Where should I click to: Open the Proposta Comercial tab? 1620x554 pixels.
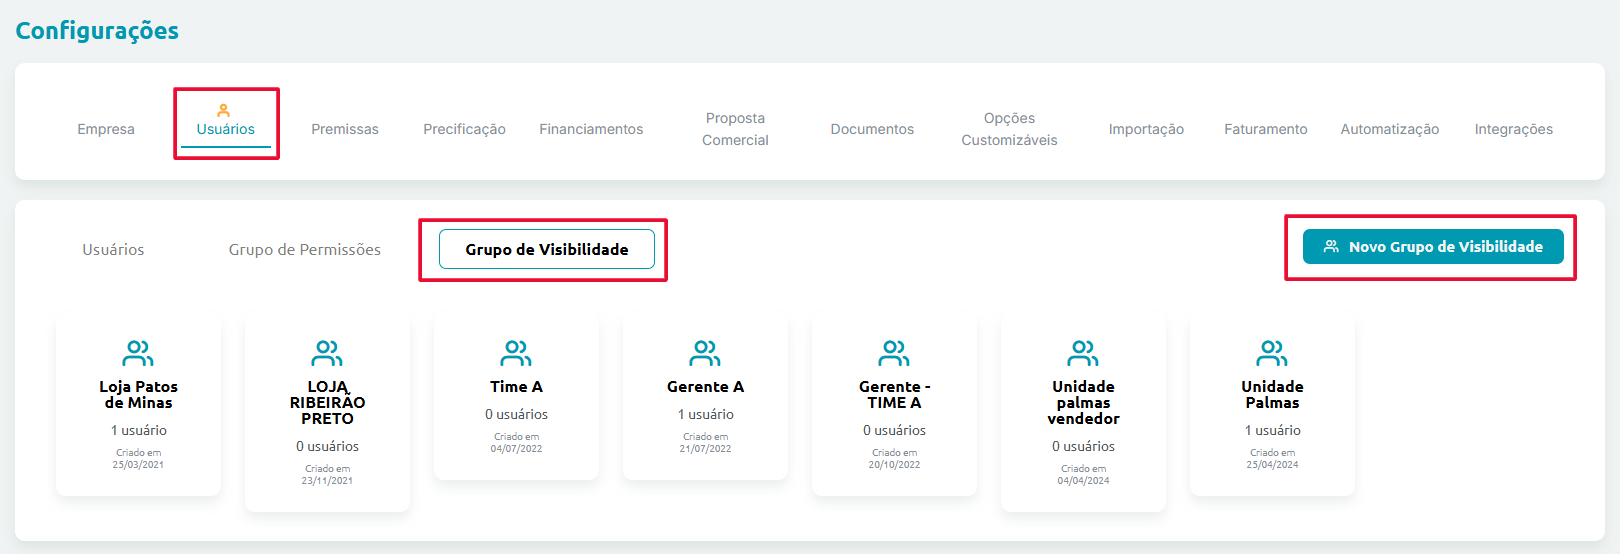[735, 129]
